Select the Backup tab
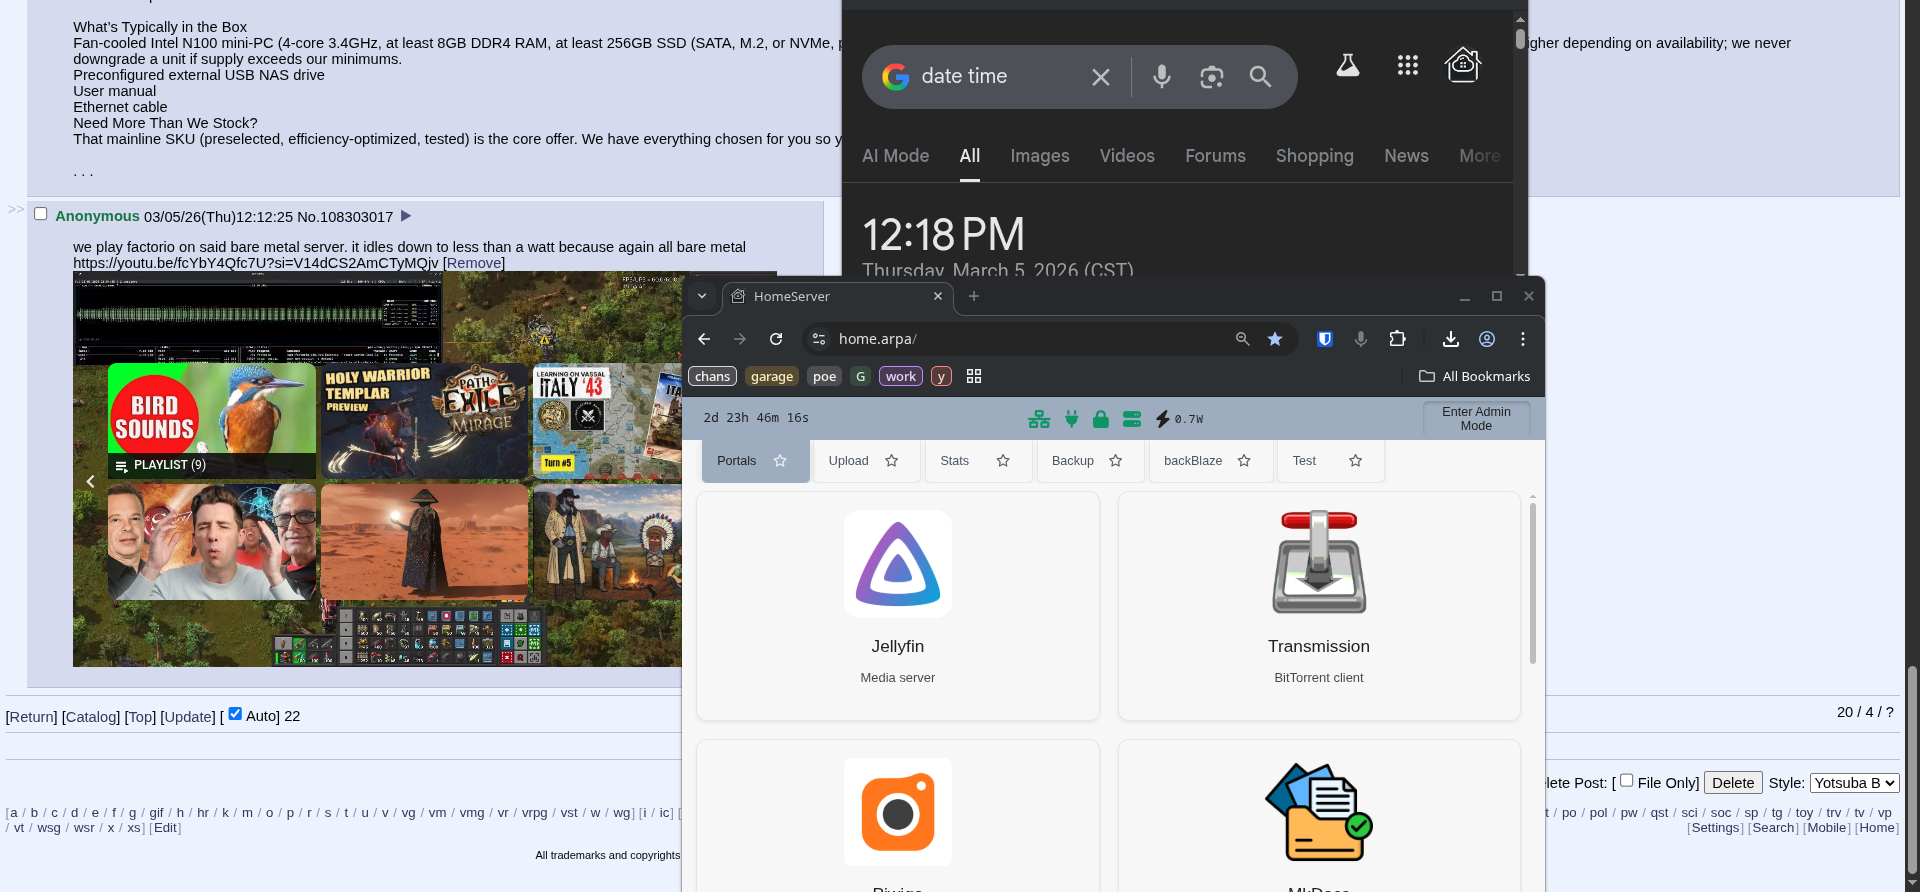The width and height of the screenshot is (1920, 892). pos(1073,461)
